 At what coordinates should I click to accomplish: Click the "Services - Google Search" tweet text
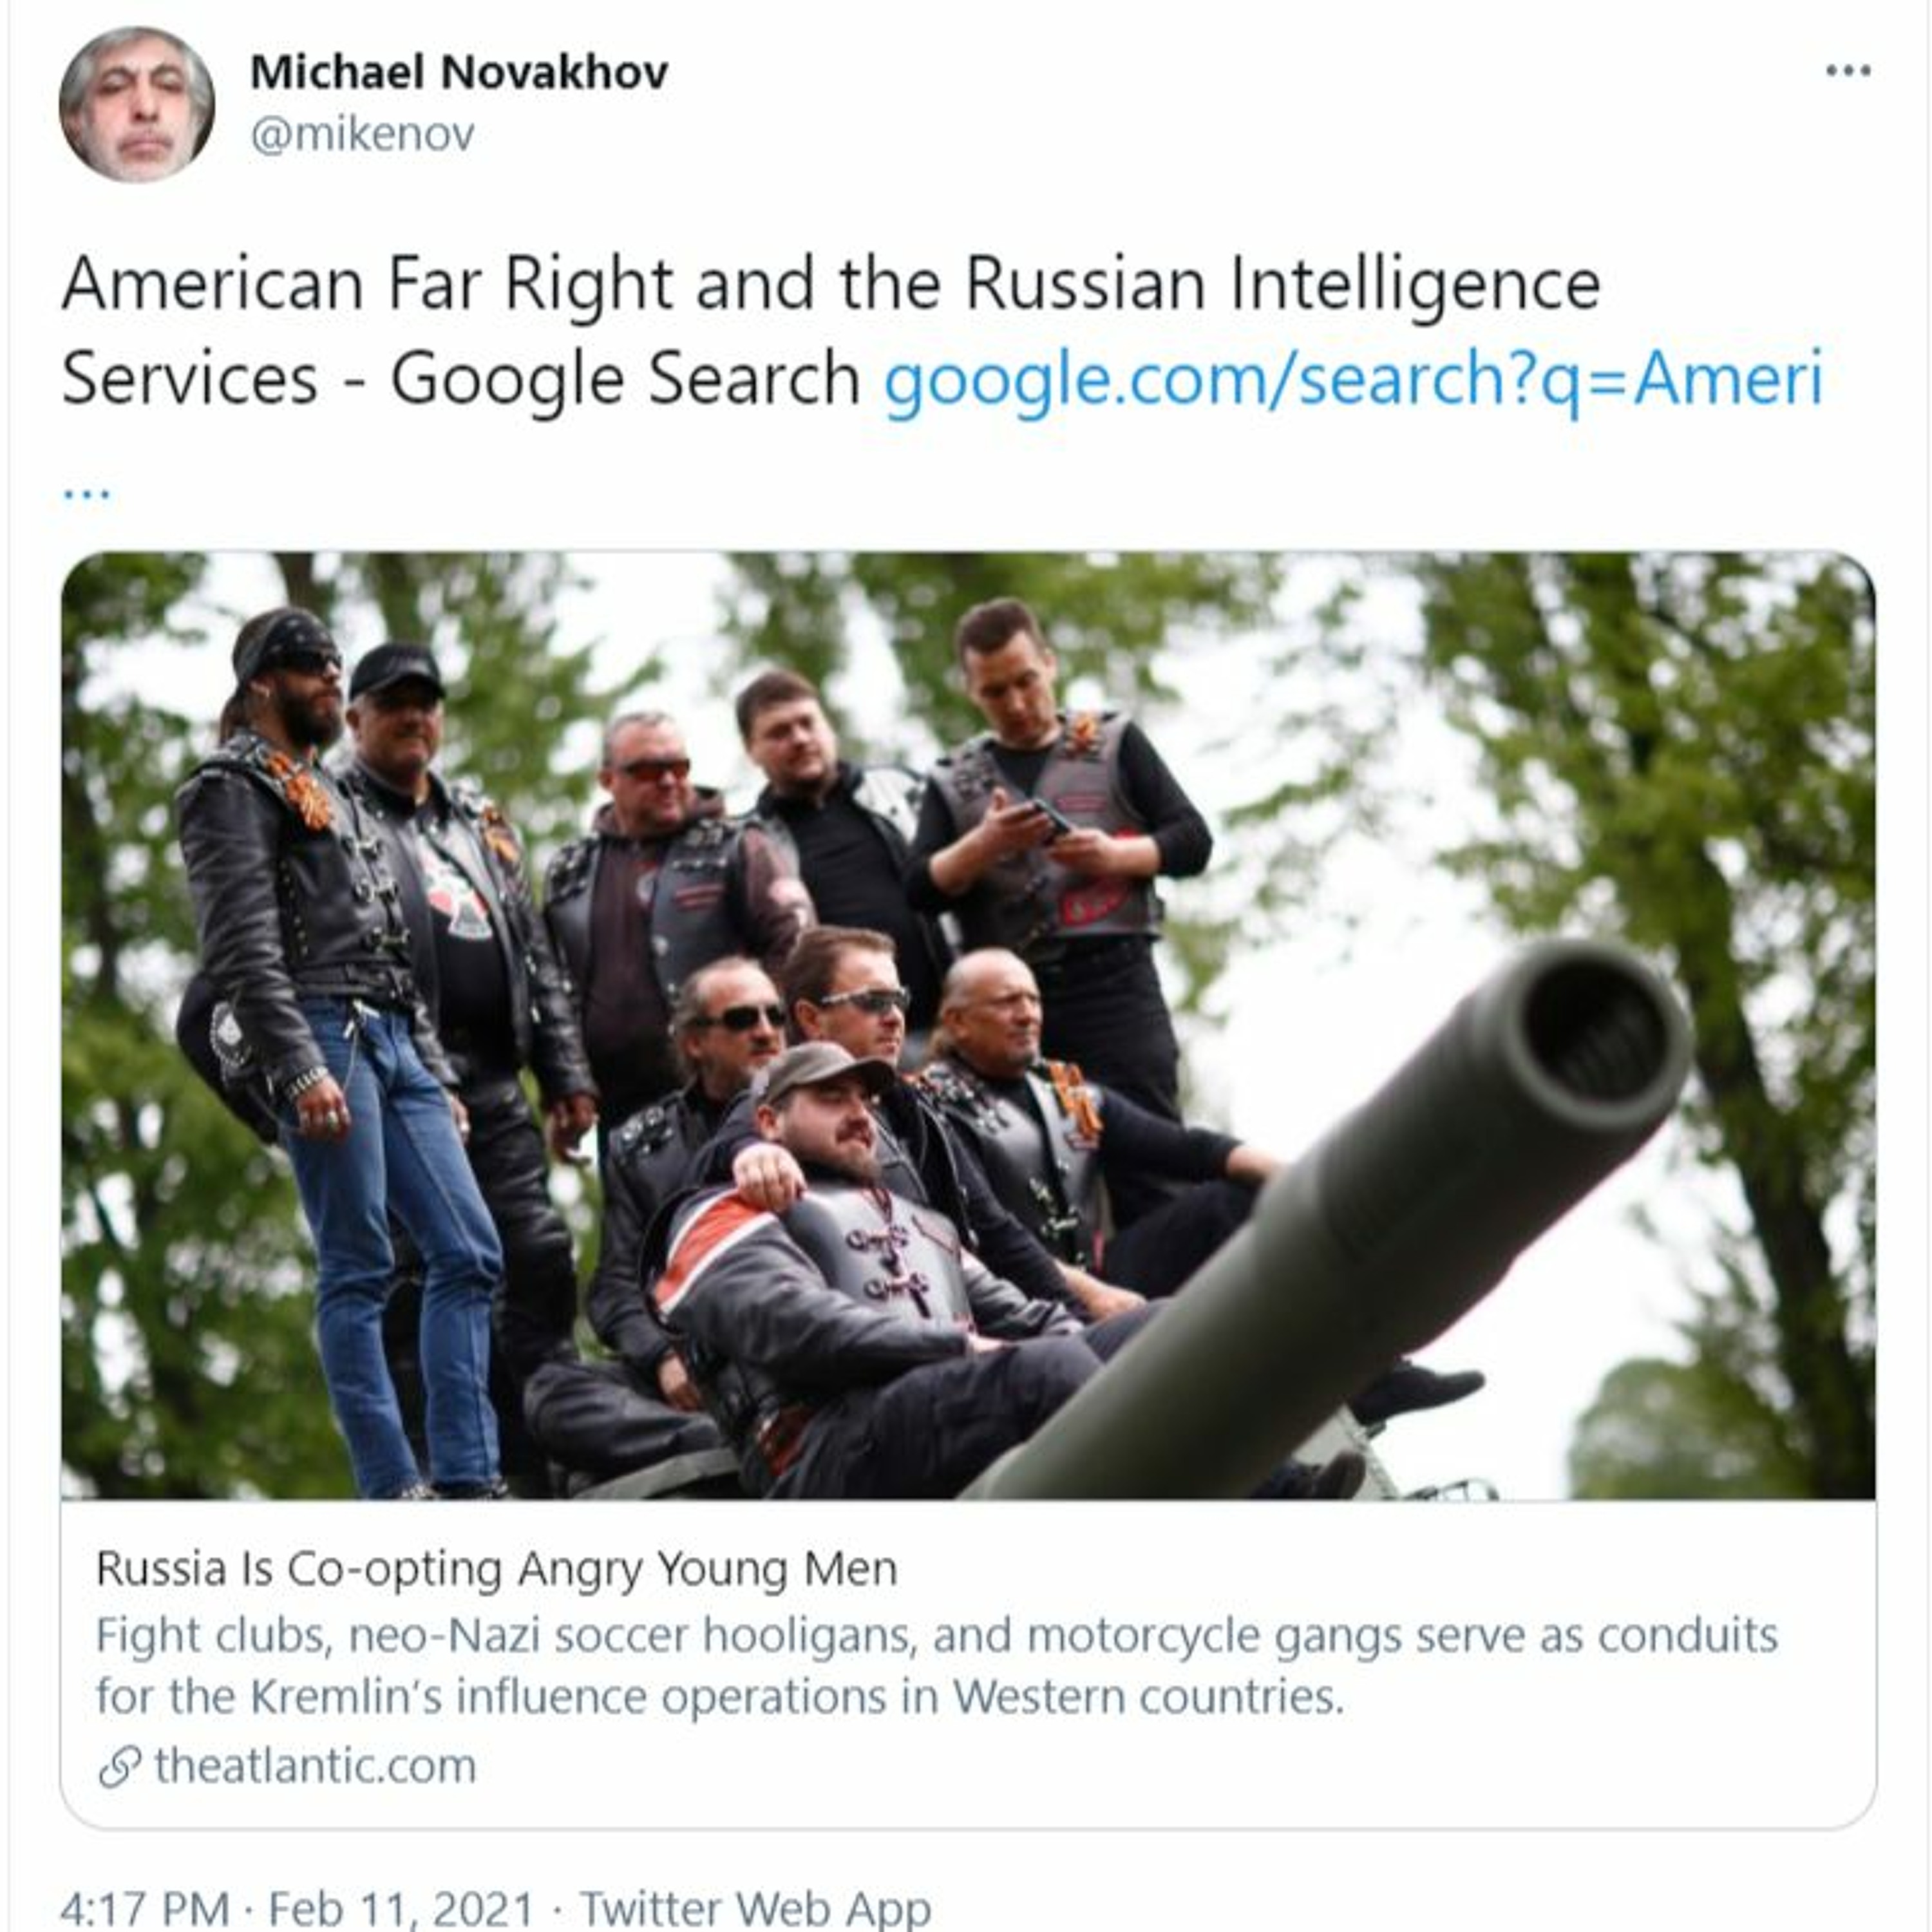460,379
